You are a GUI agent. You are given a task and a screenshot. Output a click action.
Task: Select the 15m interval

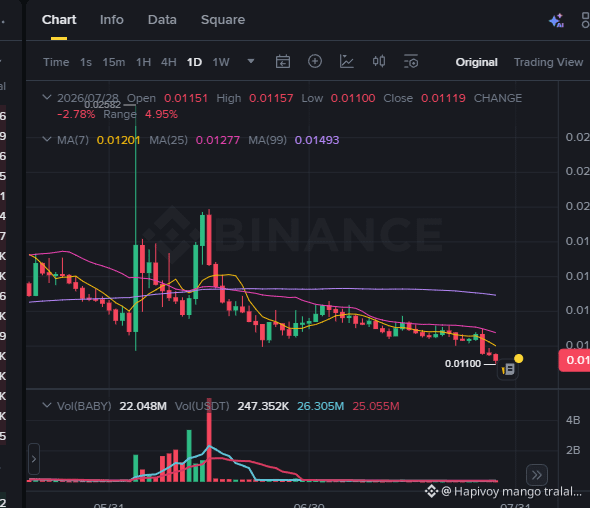pos(114,62)
